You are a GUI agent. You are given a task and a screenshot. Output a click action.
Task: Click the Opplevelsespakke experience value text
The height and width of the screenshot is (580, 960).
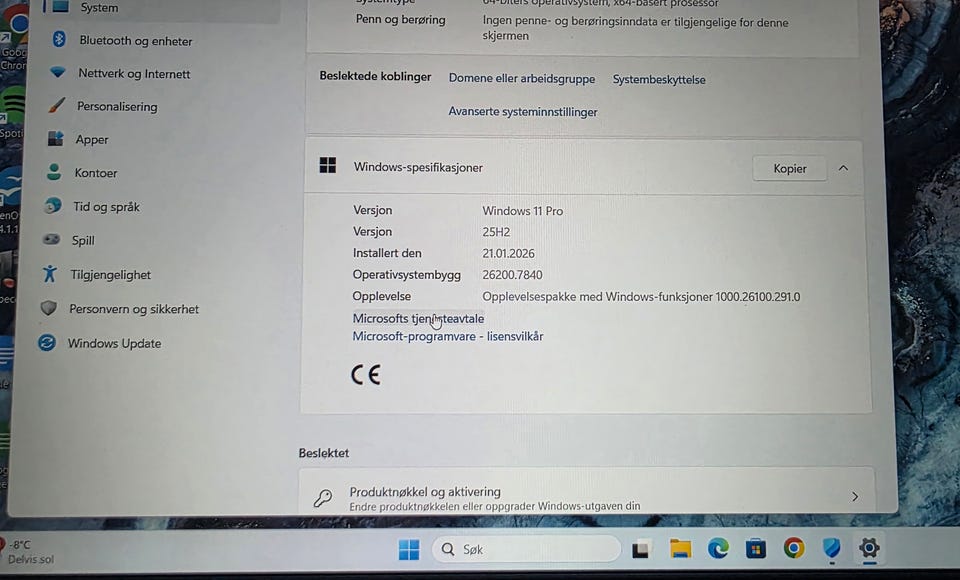click(641, 297)
